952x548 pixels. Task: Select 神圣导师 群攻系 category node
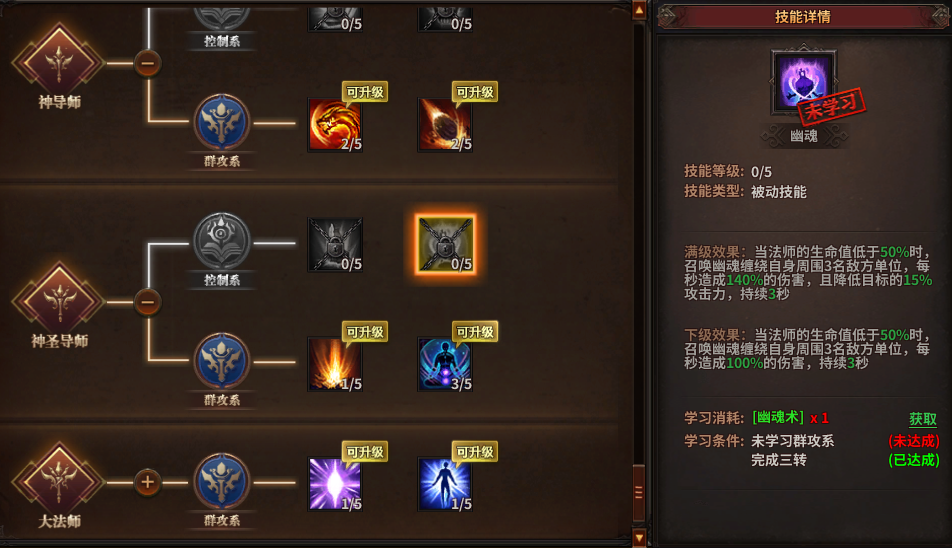coord(222,361)
